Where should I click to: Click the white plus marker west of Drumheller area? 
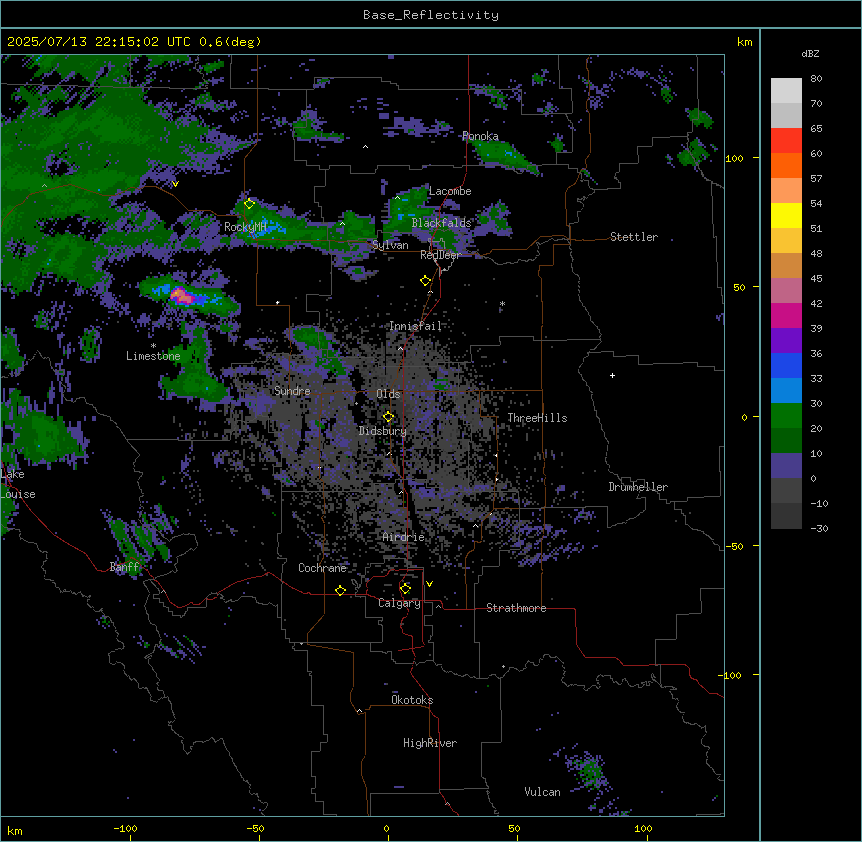(612, 375)
